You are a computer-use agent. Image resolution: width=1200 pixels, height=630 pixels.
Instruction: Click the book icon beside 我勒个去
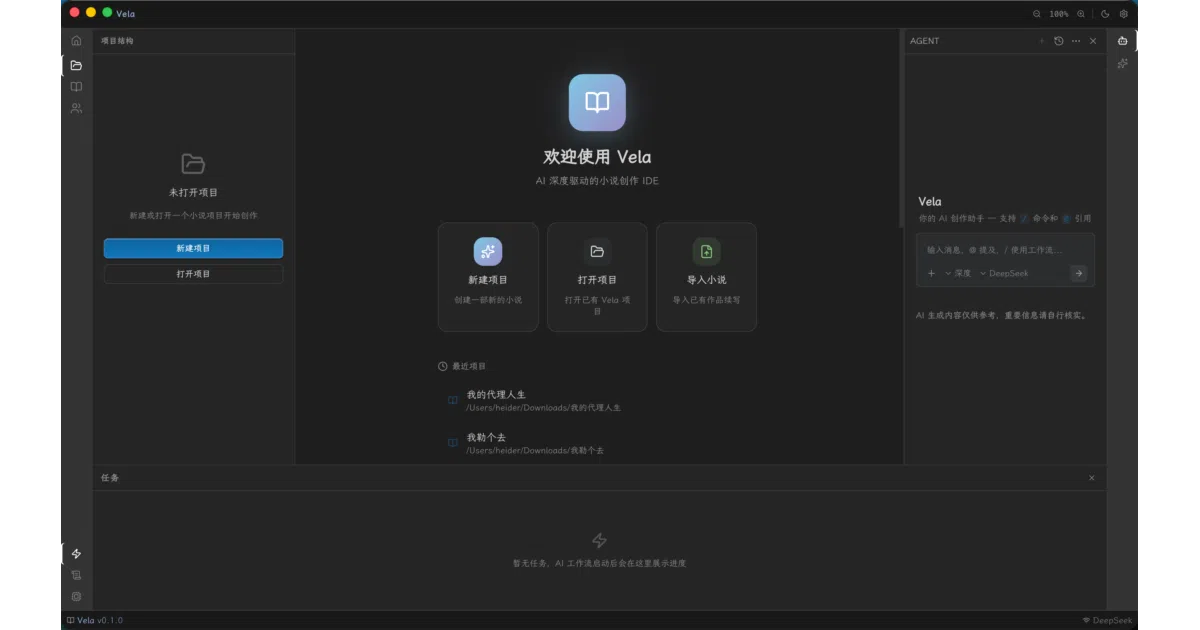coord(453,443)
